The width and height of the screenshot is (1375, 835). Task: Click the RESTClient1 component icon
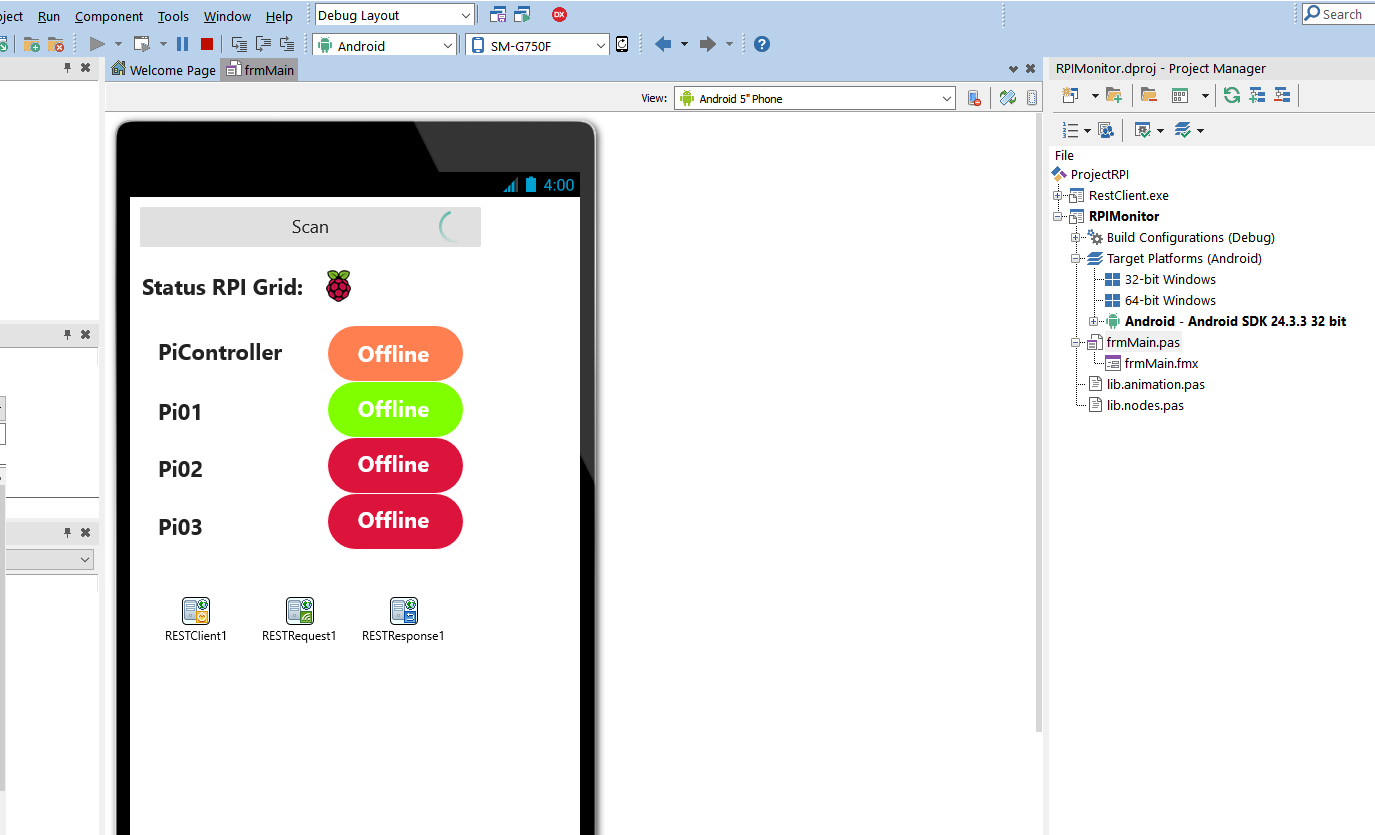pos(196,611)
